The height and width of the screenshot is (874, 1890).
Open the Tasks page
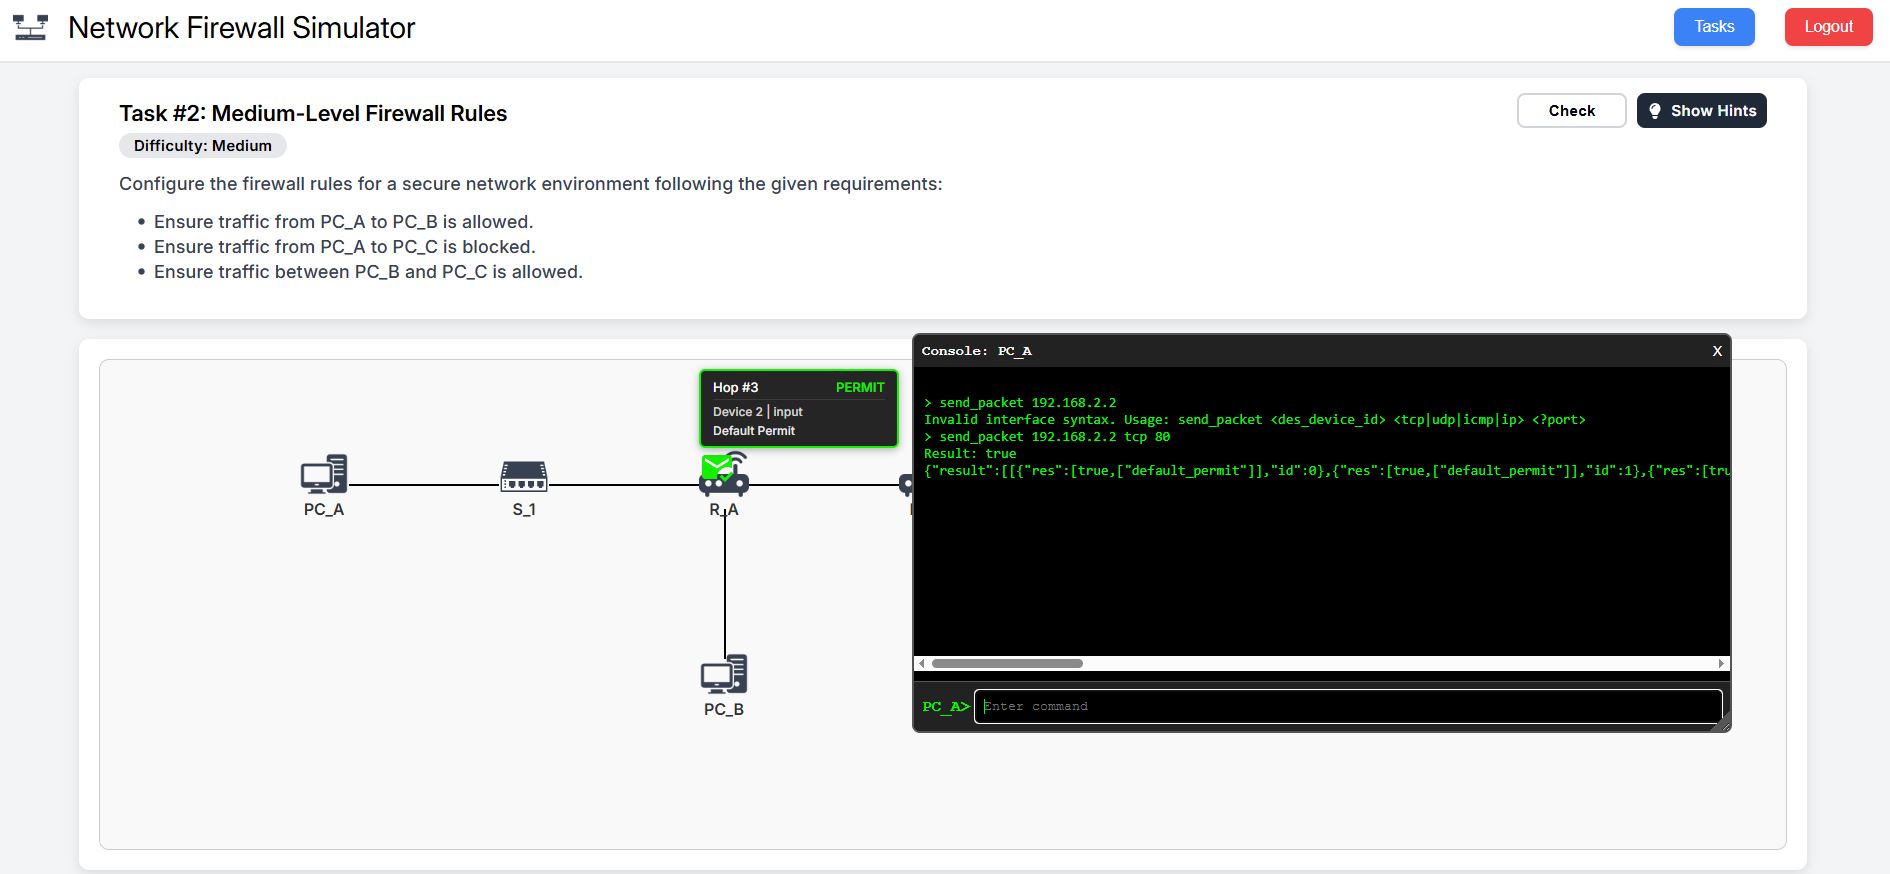tap(1713, 27)
